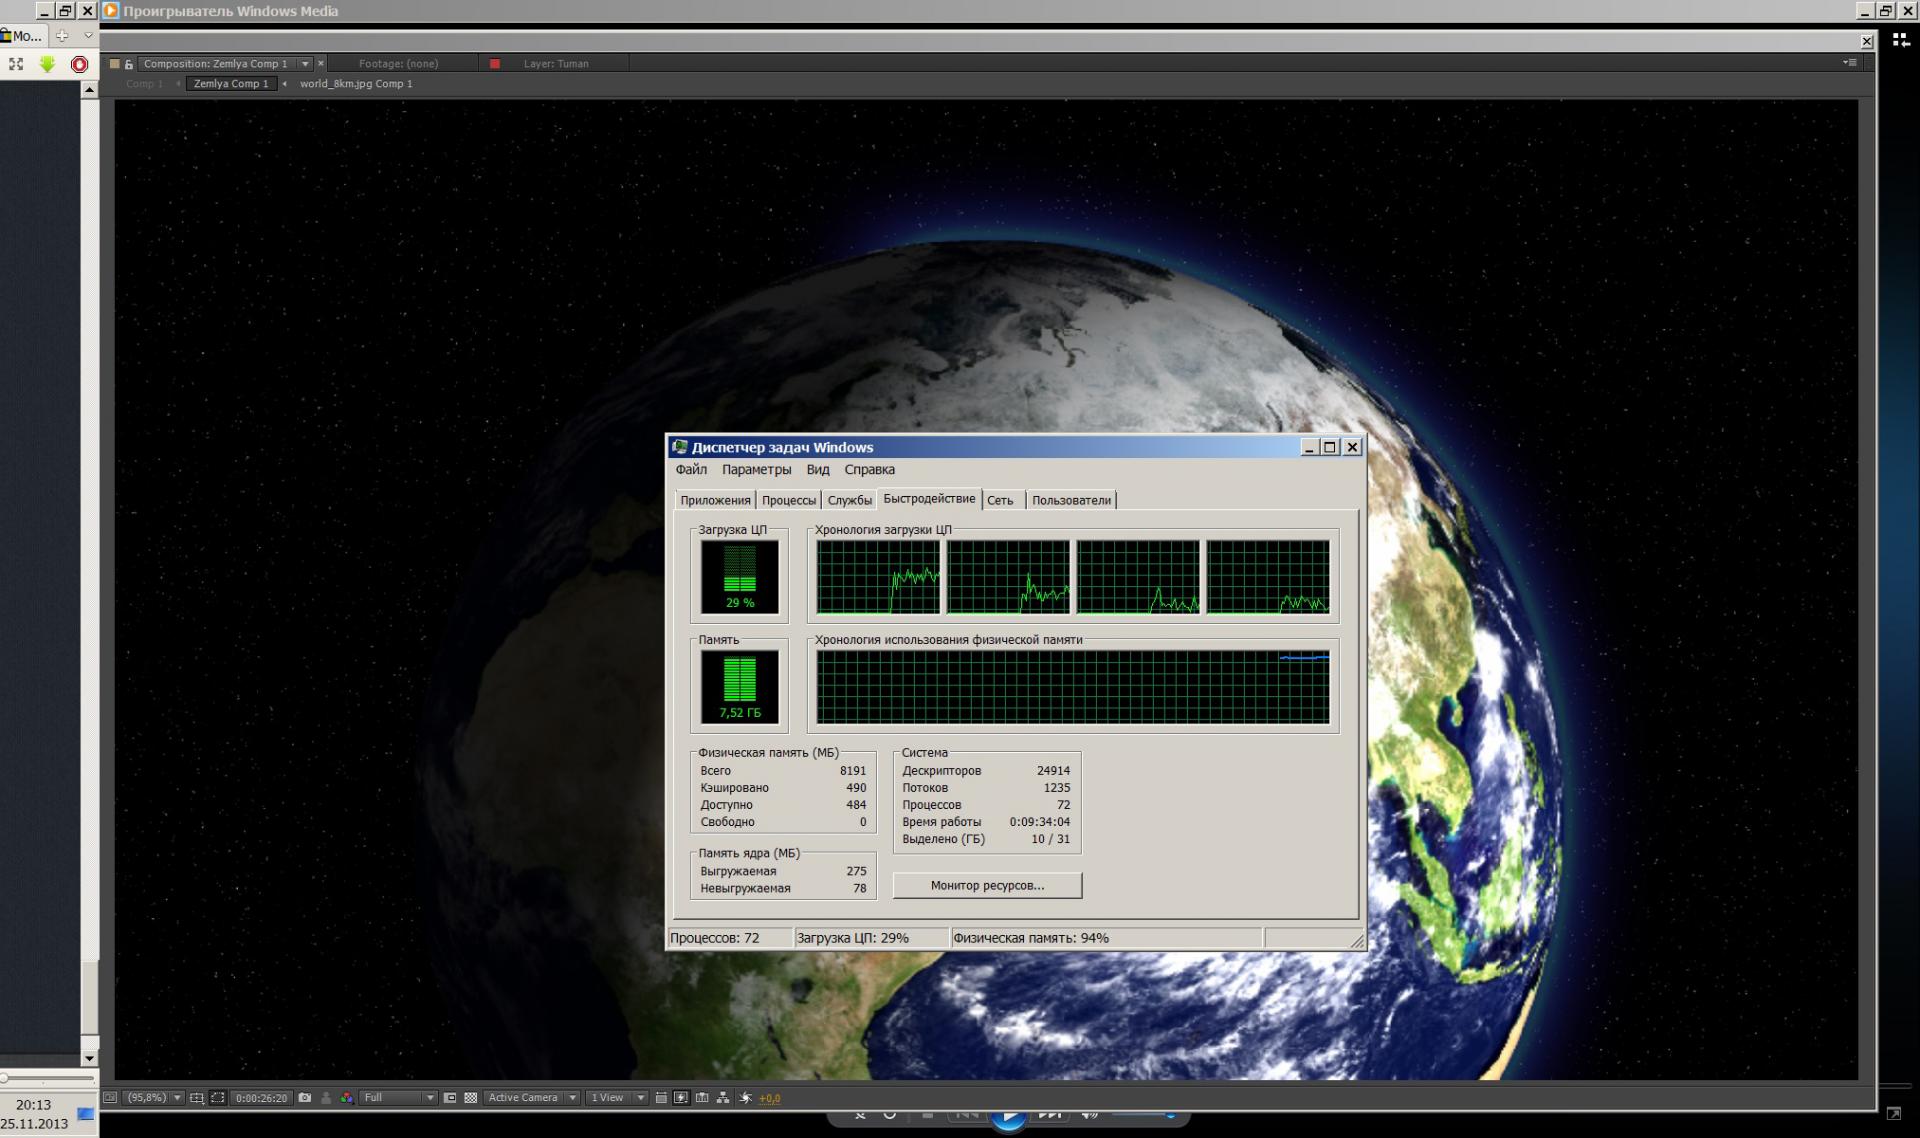Viewport: 1920px width, 1138px height.
Task: Switch to the Приложения tab
Action: [715, 500]
